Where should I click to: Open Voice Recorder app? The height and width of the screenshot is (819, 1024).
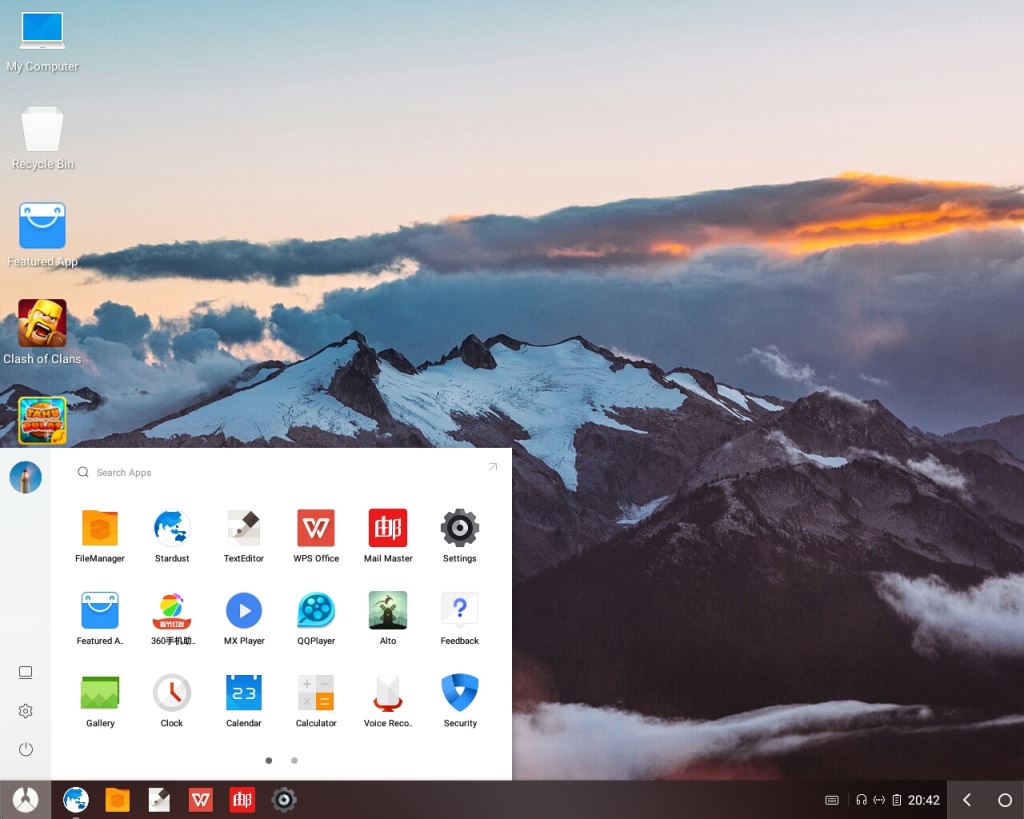(x=388, y=699)
